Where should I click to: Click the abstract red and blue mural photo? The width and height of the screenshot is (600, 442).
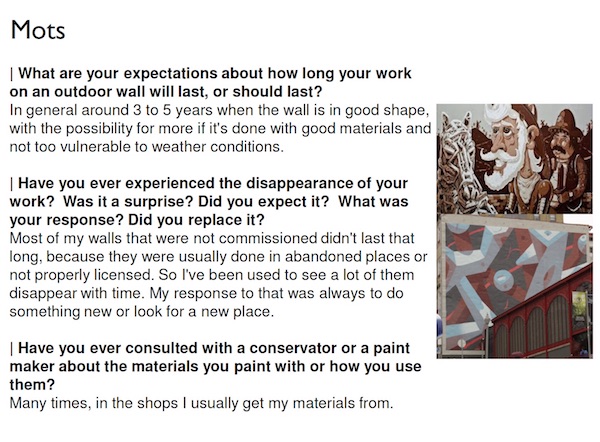(x=515, y=286)
